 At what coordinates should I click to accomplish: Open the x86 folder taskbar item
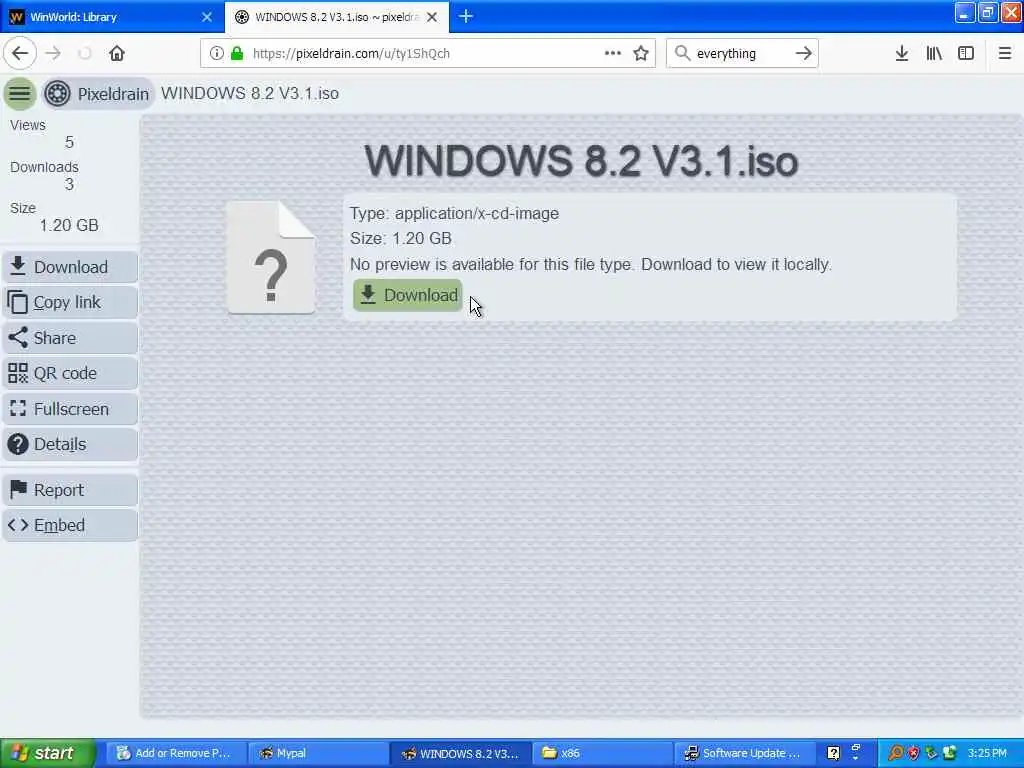602,753
